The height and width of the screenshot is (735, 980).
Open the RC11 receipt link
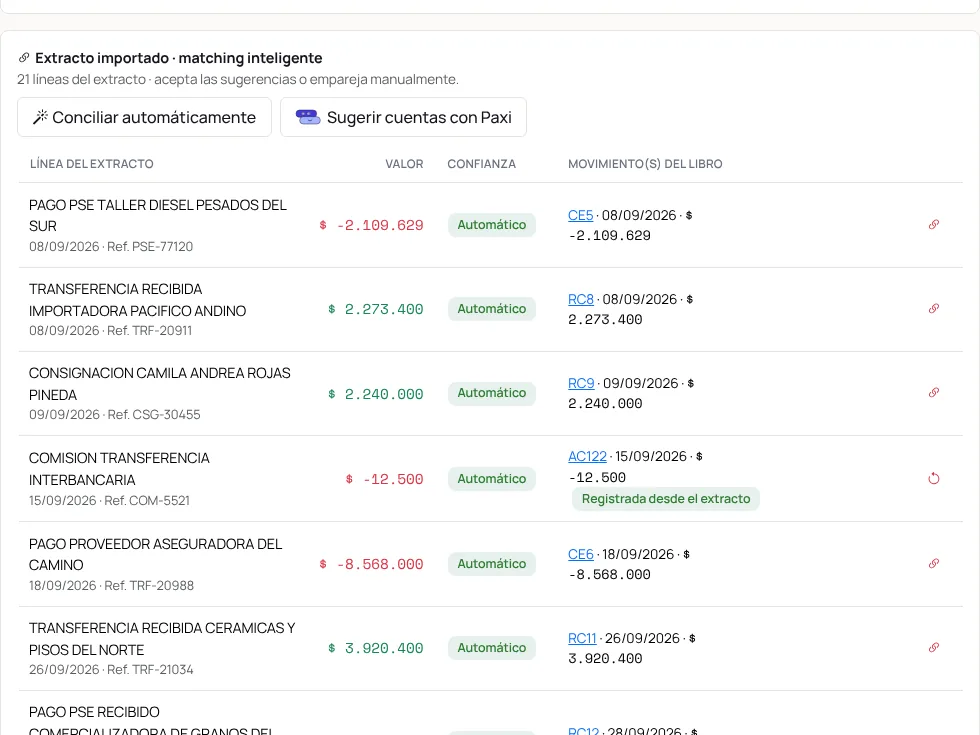point(582,638)
